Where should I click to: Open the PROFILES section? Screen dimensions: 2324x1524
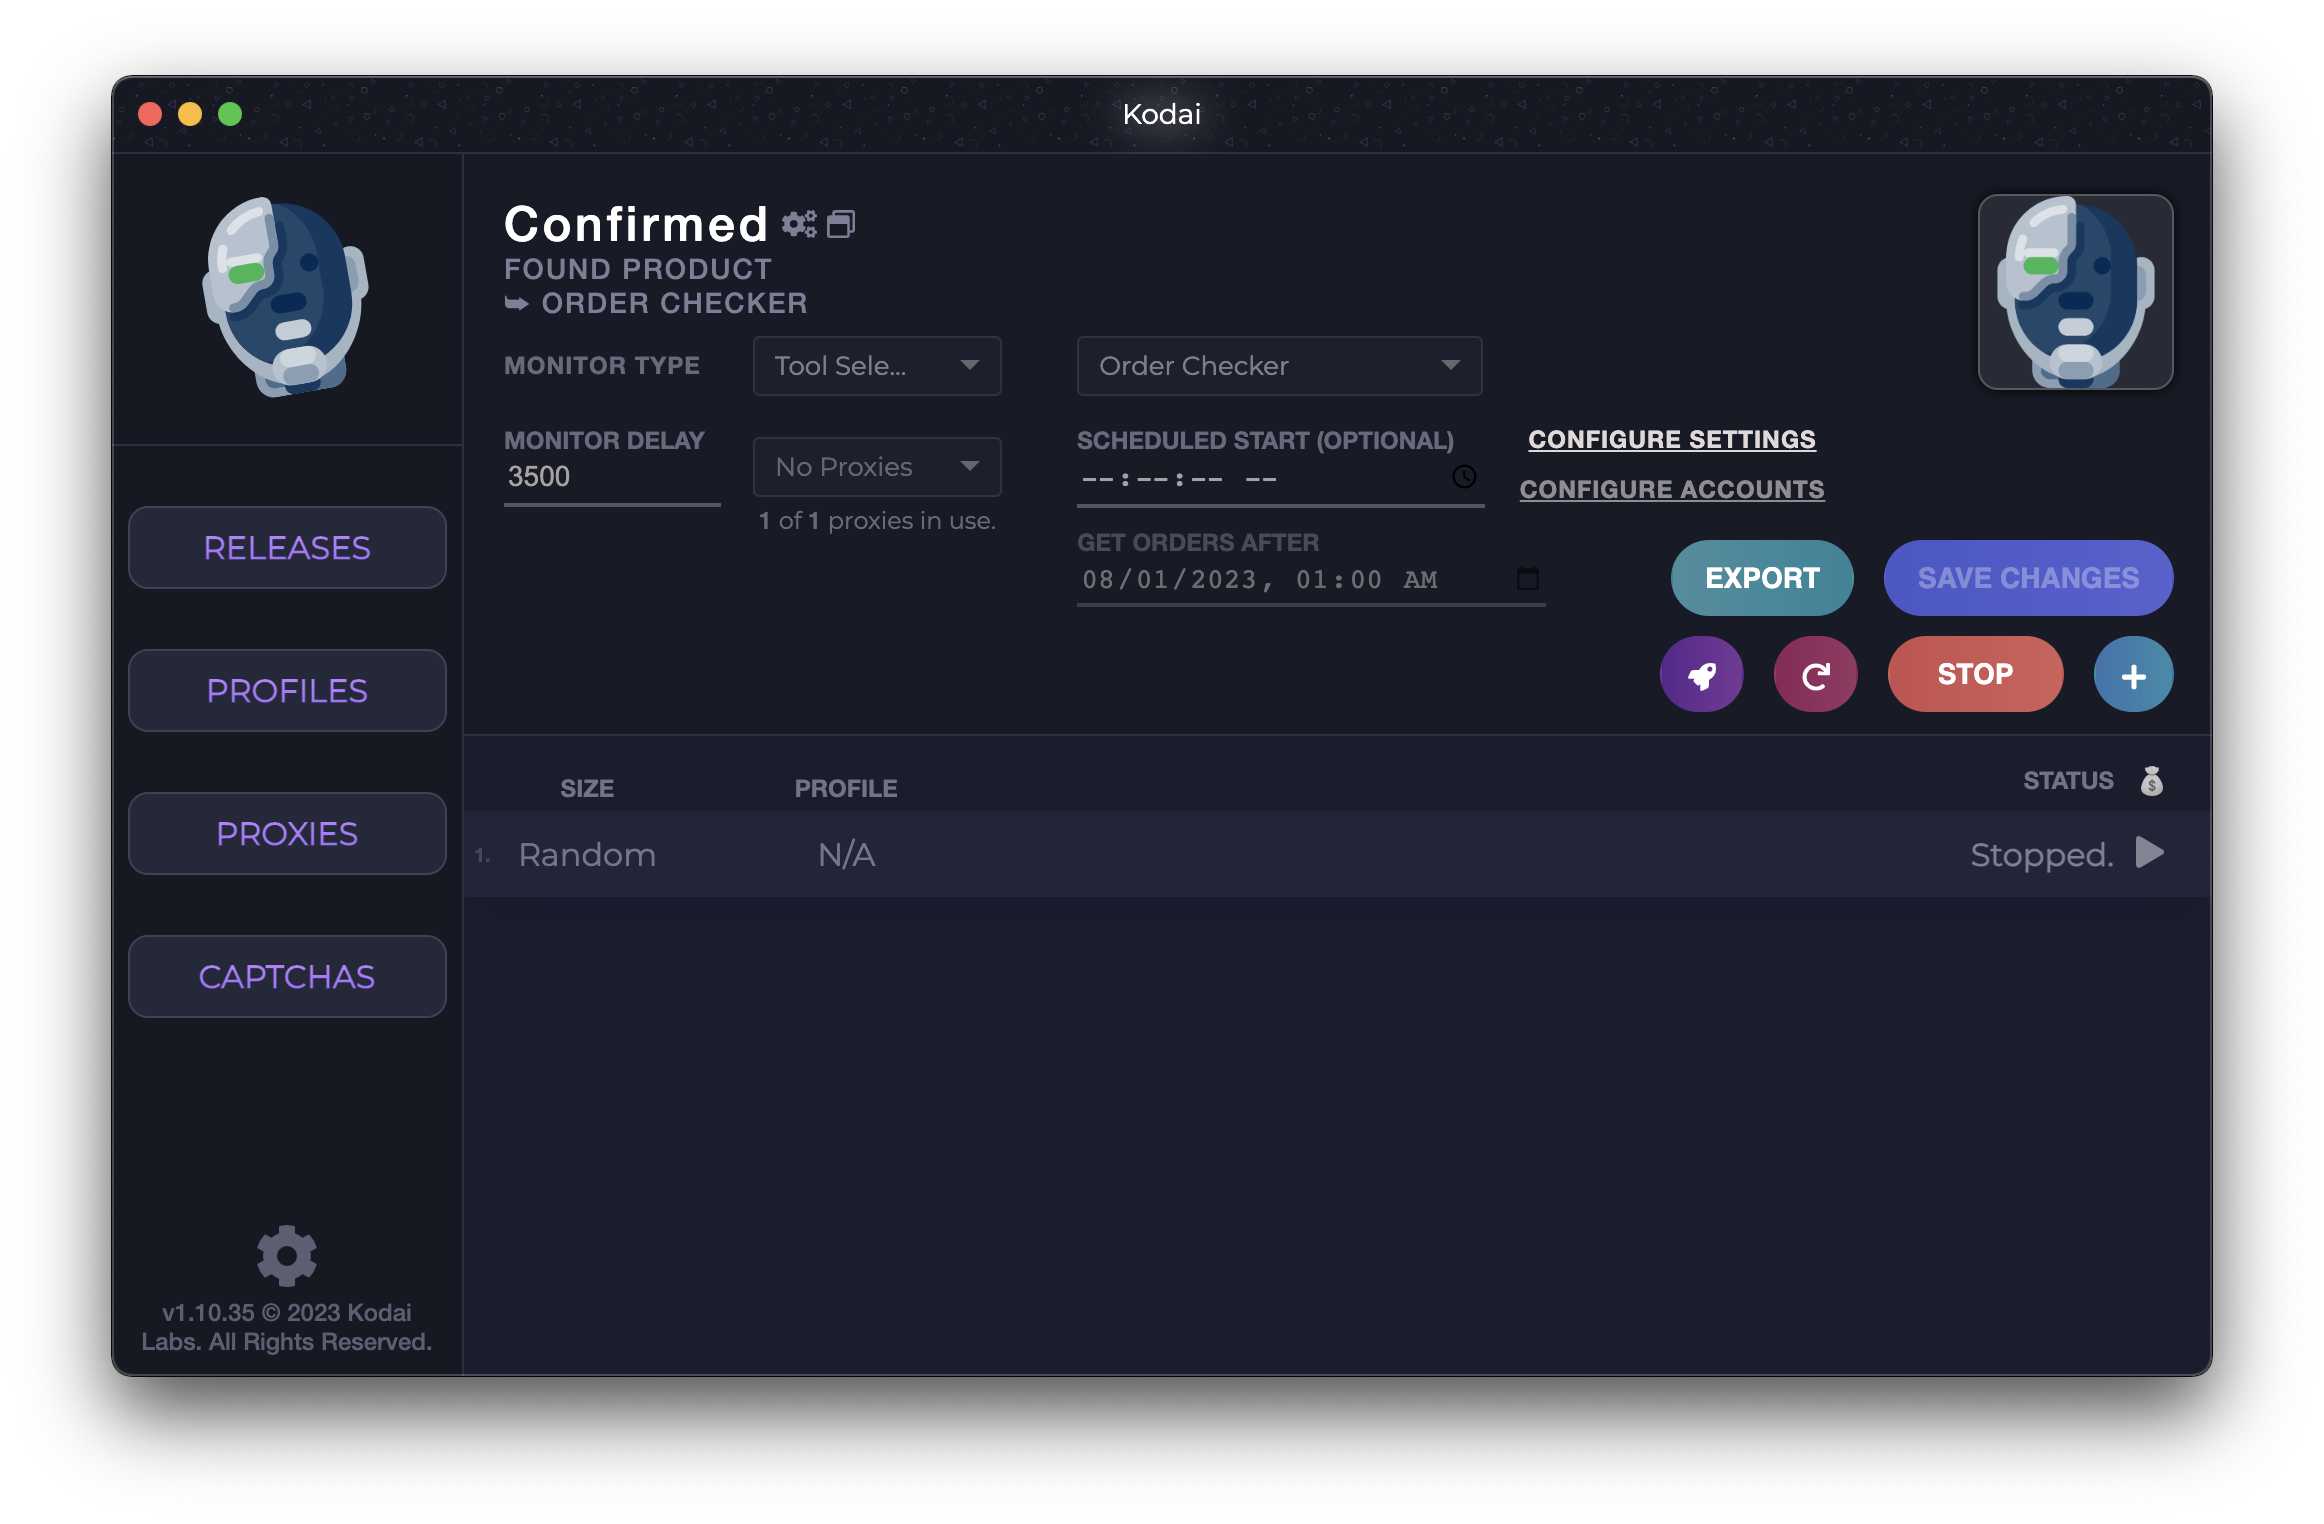[x=287, y=691]
